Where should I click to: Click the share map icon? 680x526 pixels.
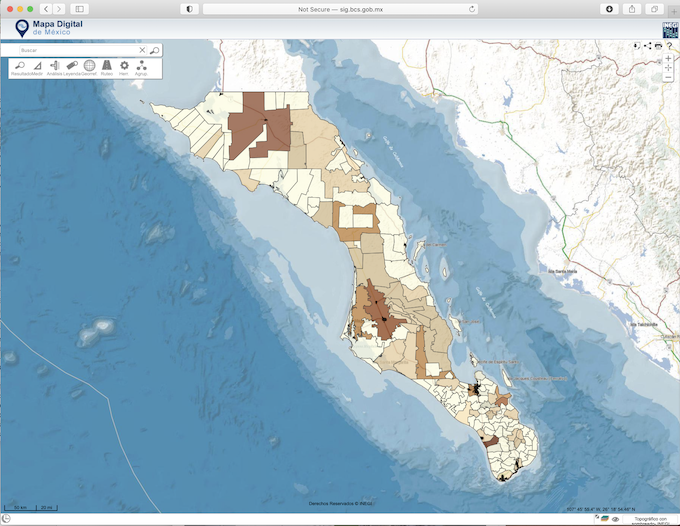648,46
